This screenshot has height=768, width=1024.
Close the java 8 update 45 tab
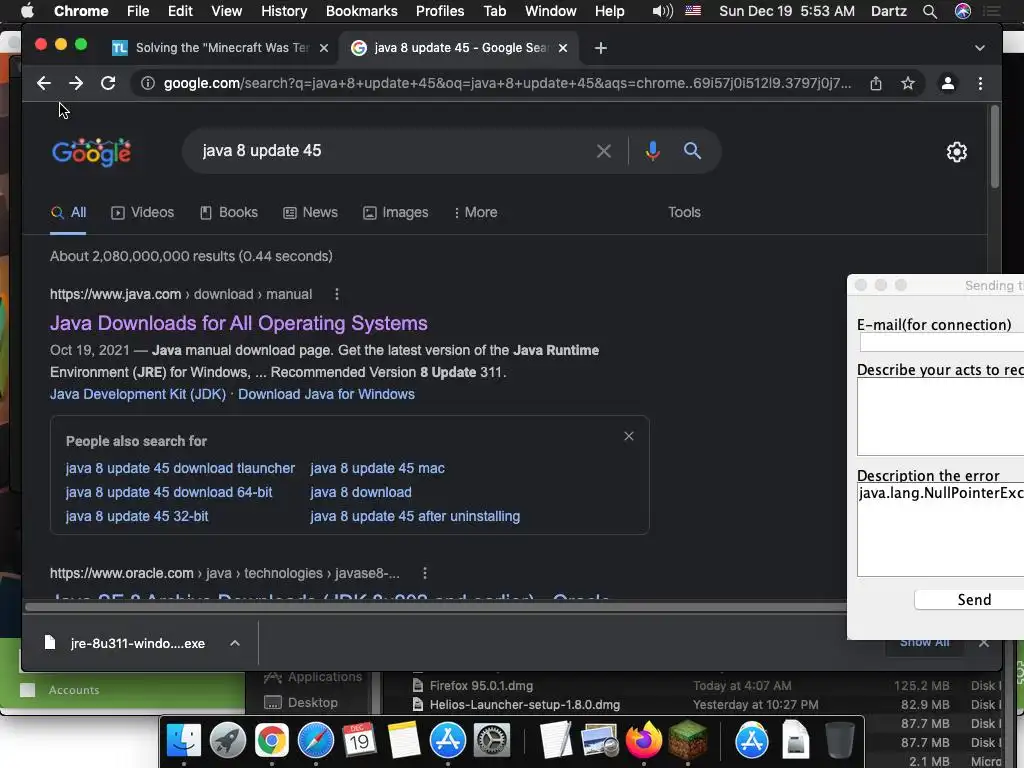(x=563, y=48)
